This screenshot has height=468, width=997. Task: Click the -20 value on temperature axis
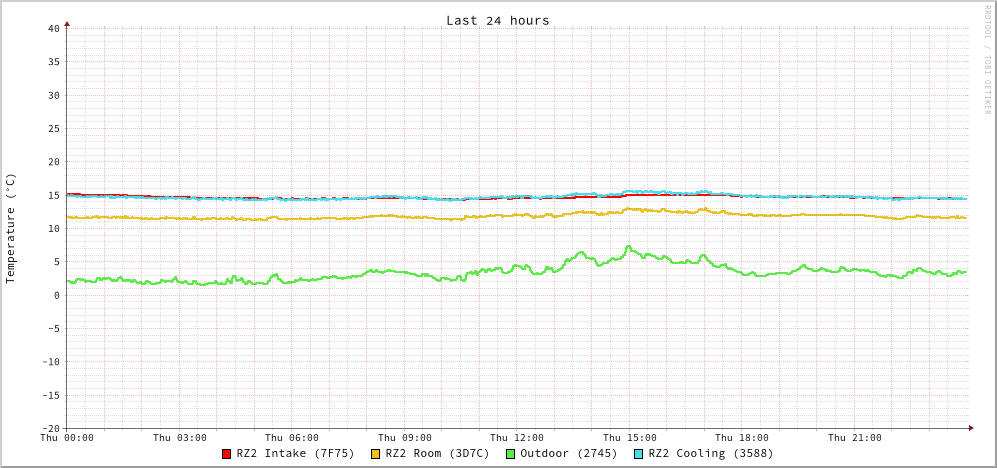50,428
